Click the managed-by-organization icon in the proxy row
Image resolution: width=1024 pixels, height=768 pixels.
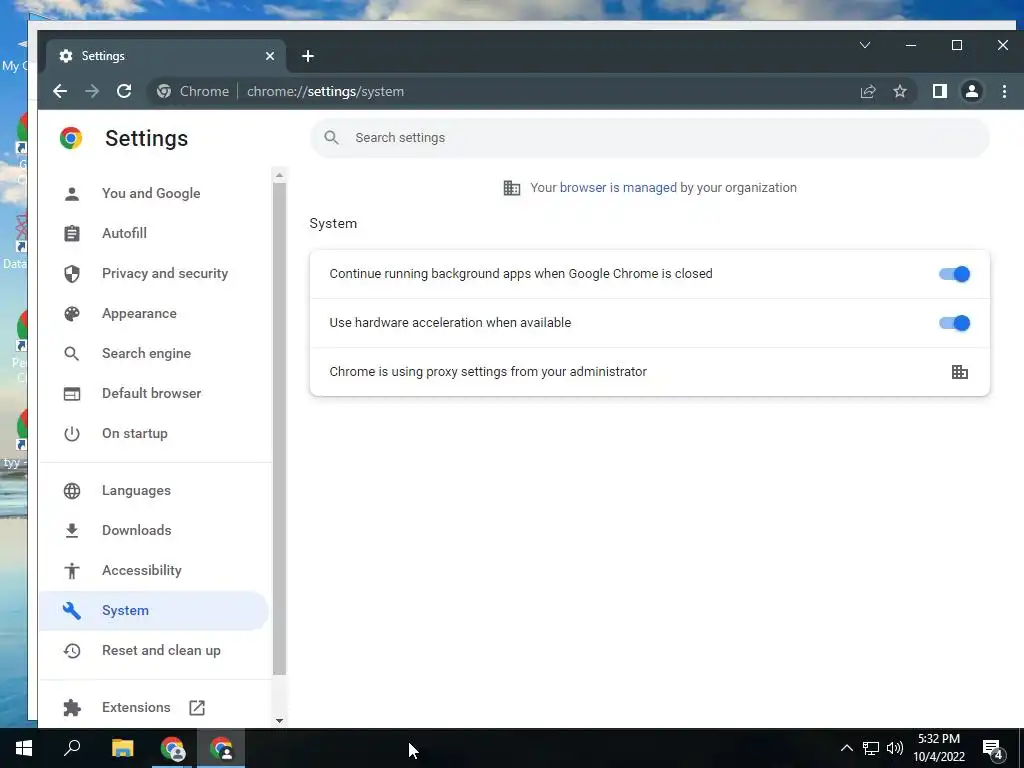point(959,372)
